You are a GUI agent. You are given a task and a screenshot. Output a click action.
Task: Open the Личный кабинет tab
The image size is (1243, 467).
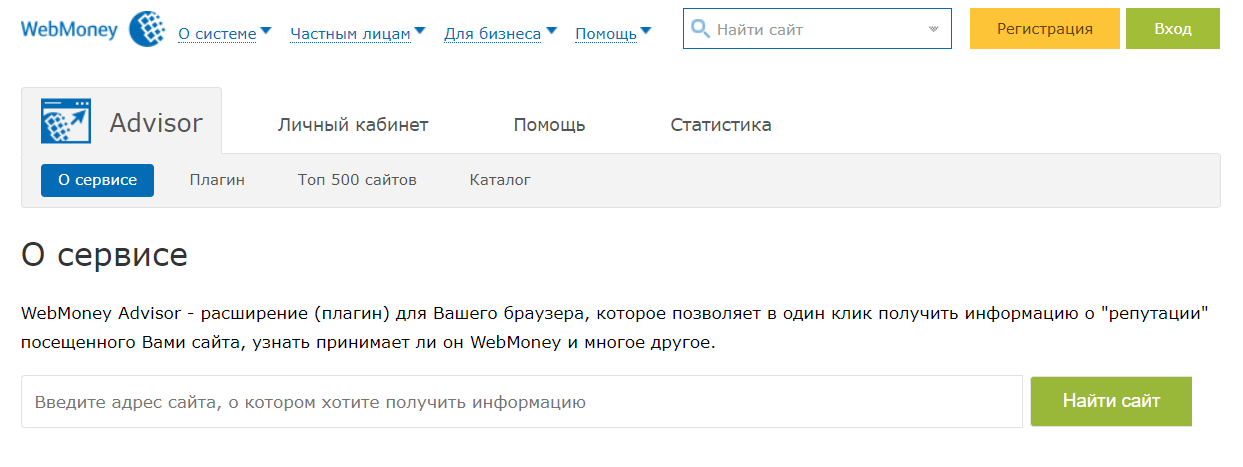[x=353, y=125]
